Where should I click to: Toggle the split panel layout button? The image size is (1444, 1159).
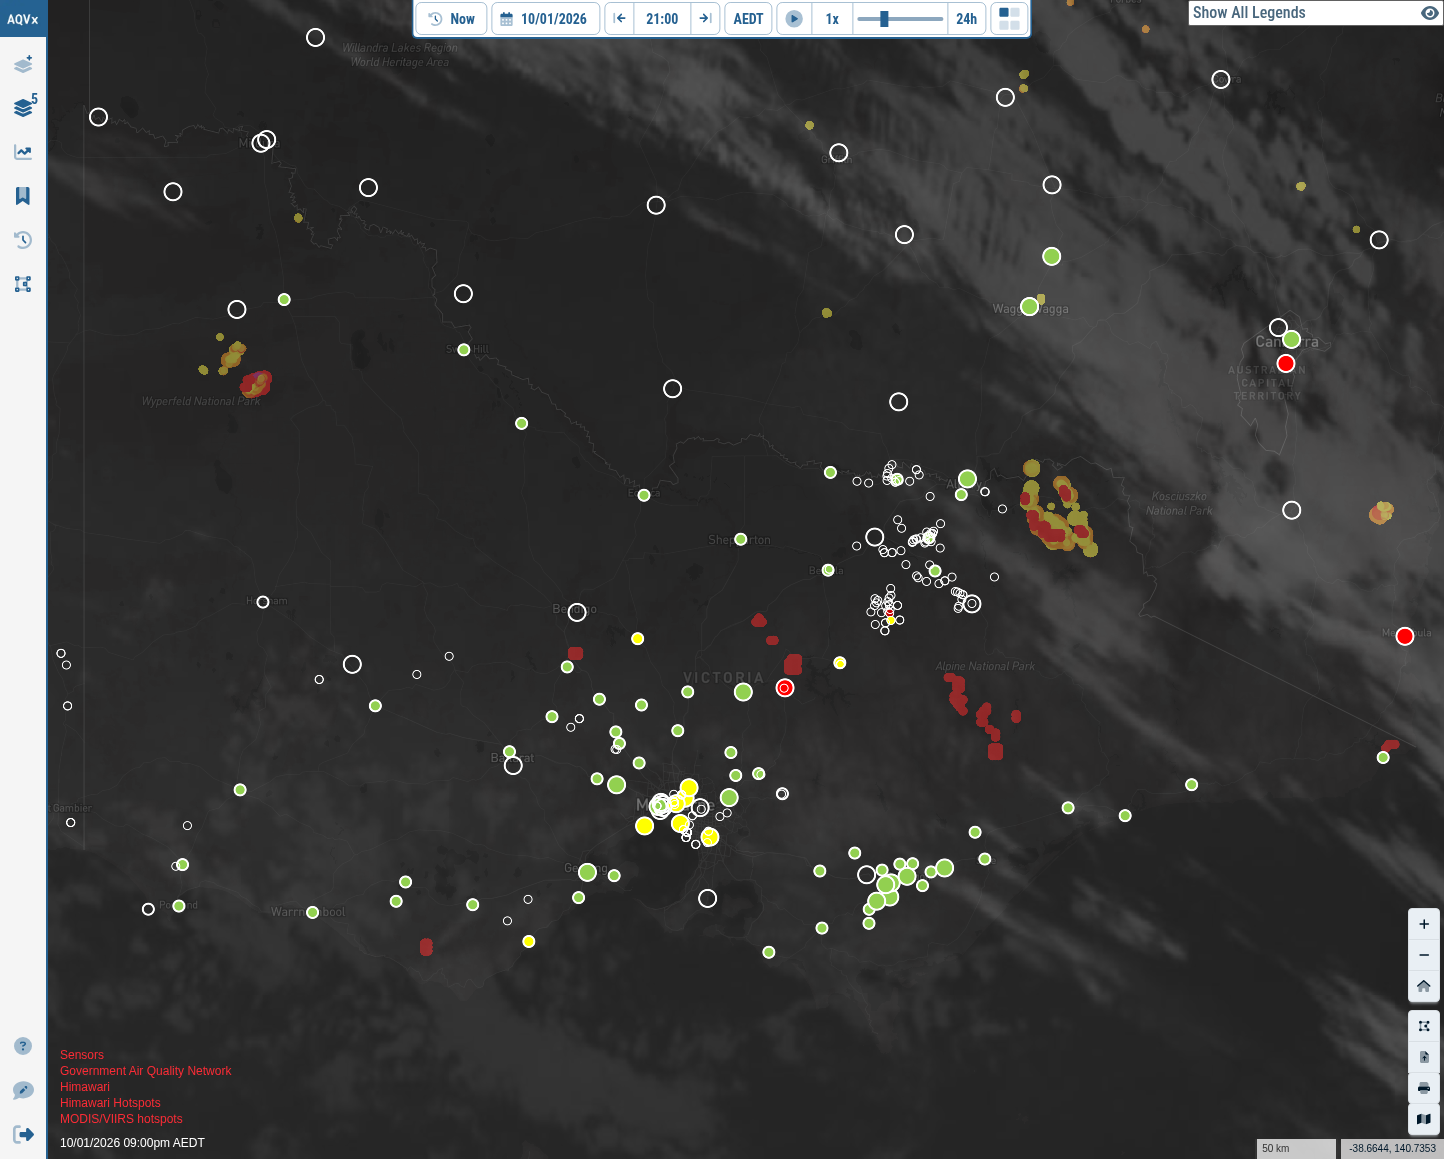(1009, 19)
